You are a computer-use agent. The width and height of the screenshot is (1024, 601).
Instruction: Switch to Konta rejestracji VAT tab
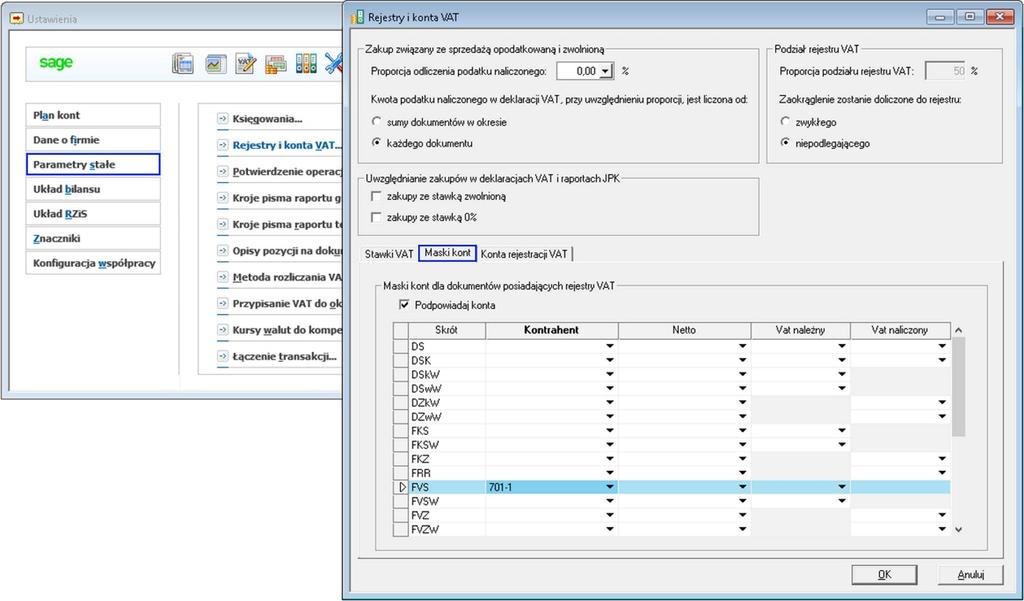point(524,254)
